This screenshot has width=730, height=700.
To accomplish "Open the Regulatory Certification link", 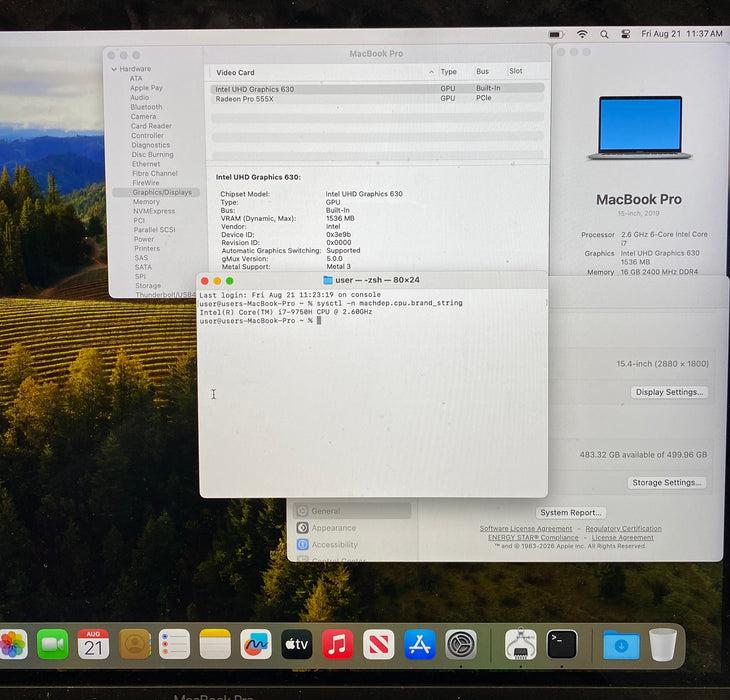I will pos(623,528).
